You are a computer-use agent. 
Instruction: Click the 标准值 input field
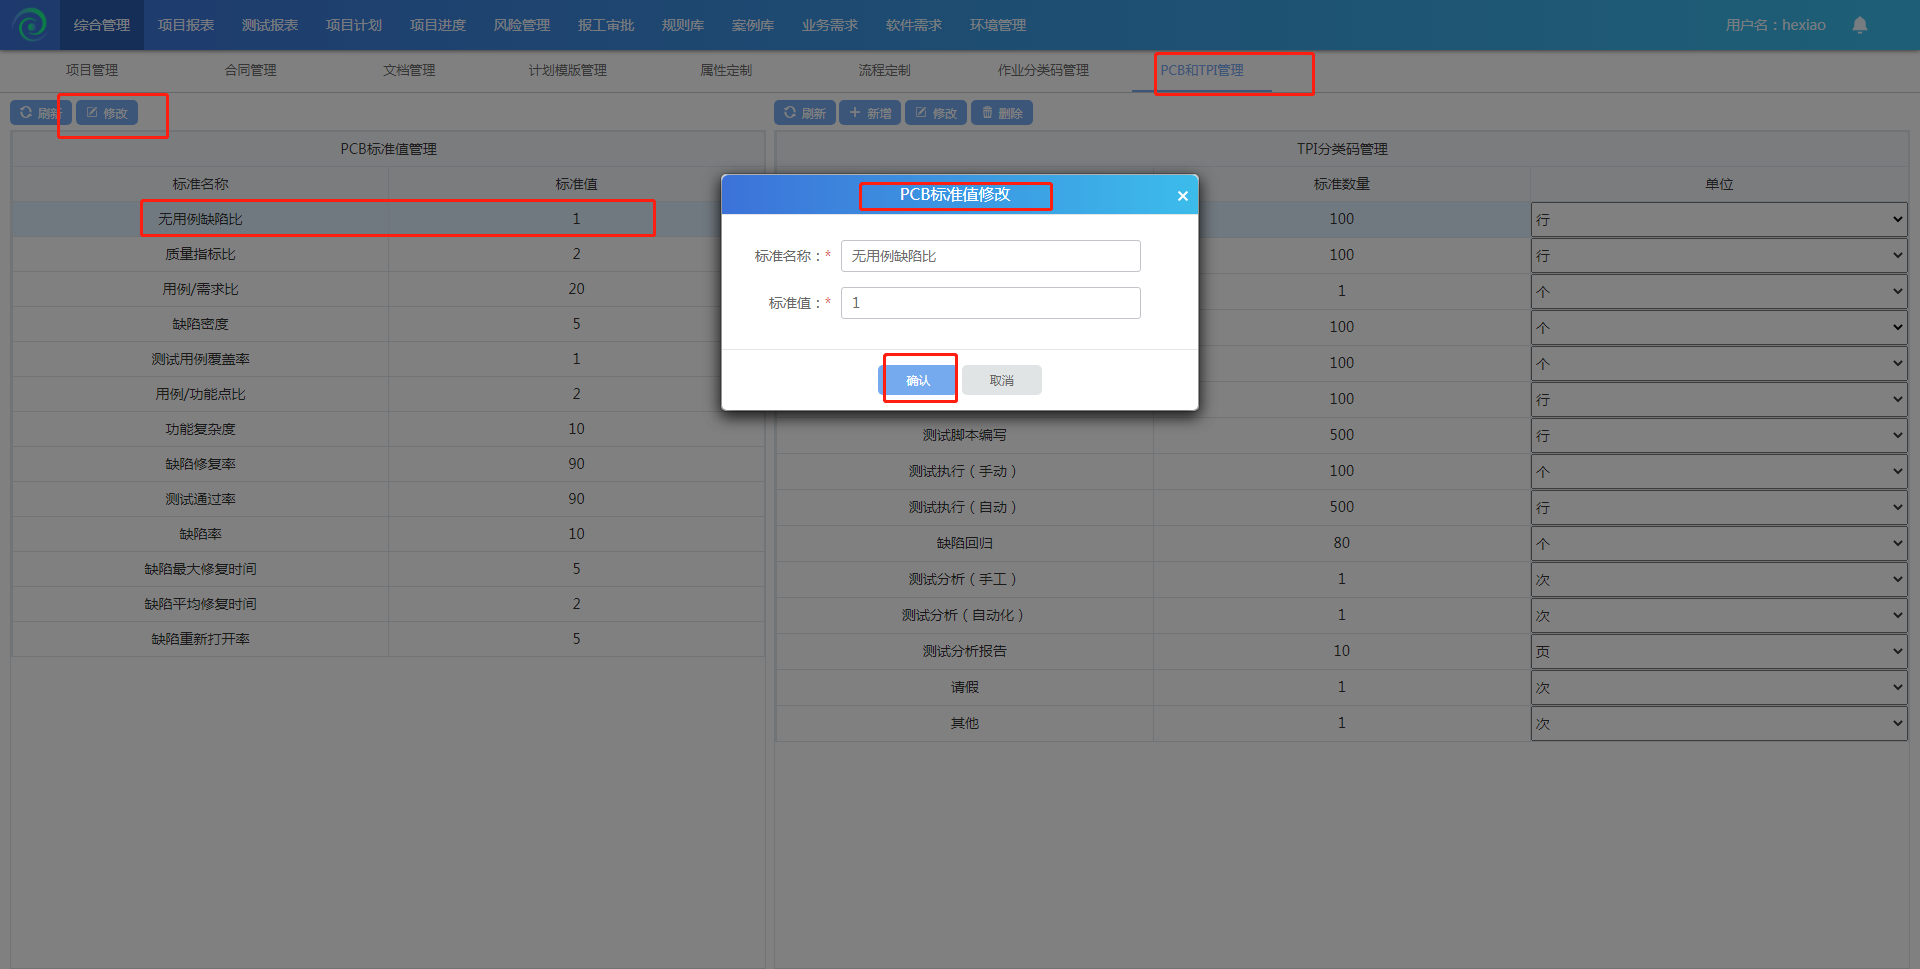coord(990,303)
